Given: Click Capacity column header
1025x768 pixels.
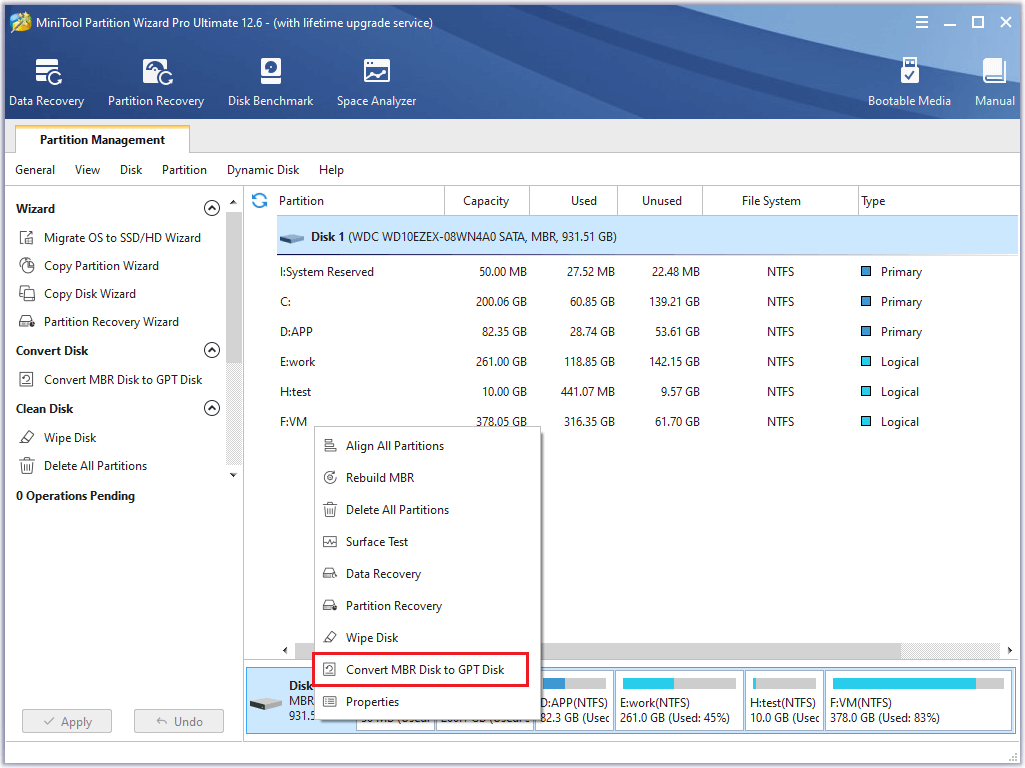Looking at the screenshot, I should click(486, 201).
